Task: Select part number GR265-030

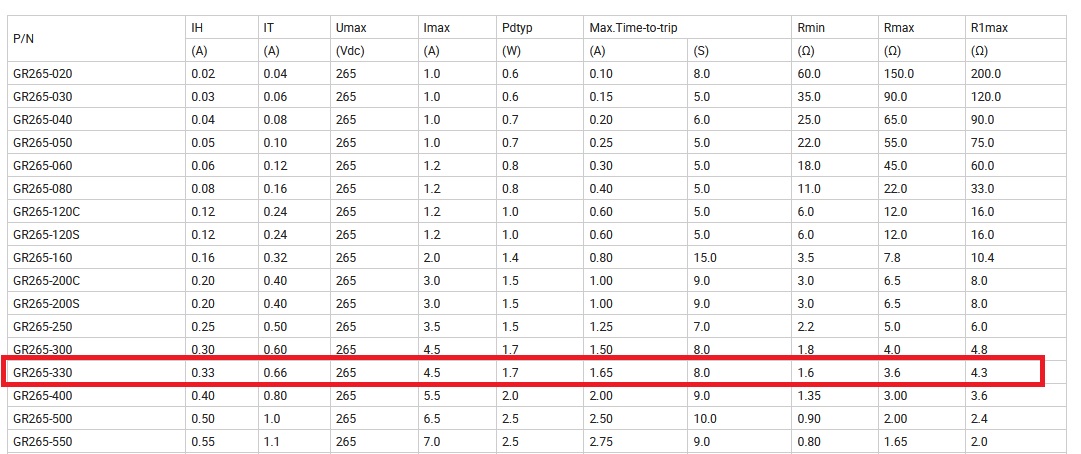Action: click(x=43, y=96)
